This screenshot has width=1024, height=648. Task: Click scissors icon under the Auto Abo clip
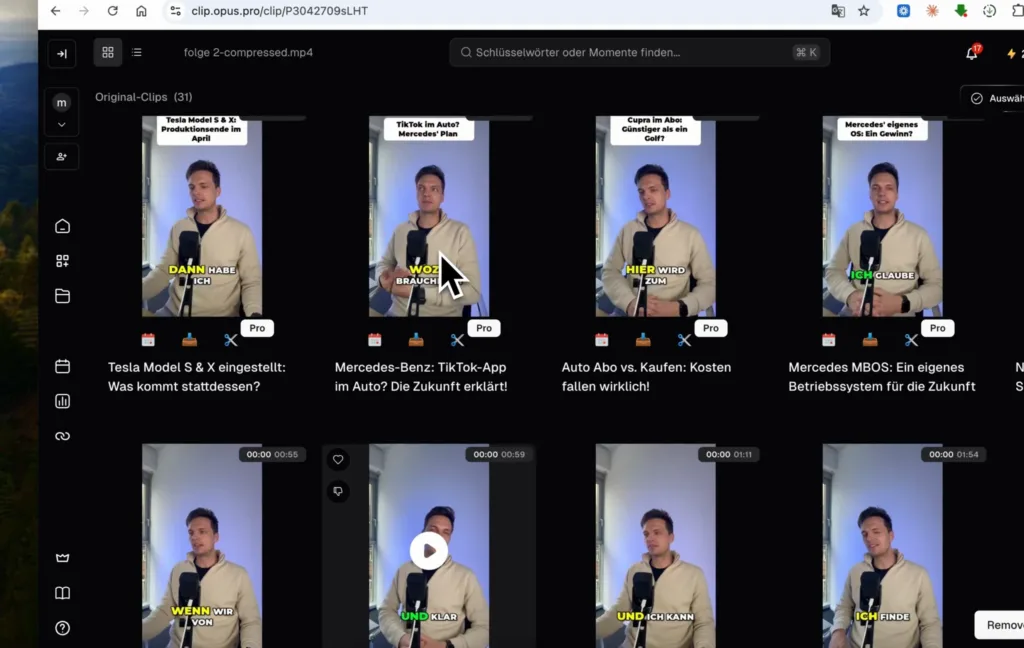tap(684, 340)
